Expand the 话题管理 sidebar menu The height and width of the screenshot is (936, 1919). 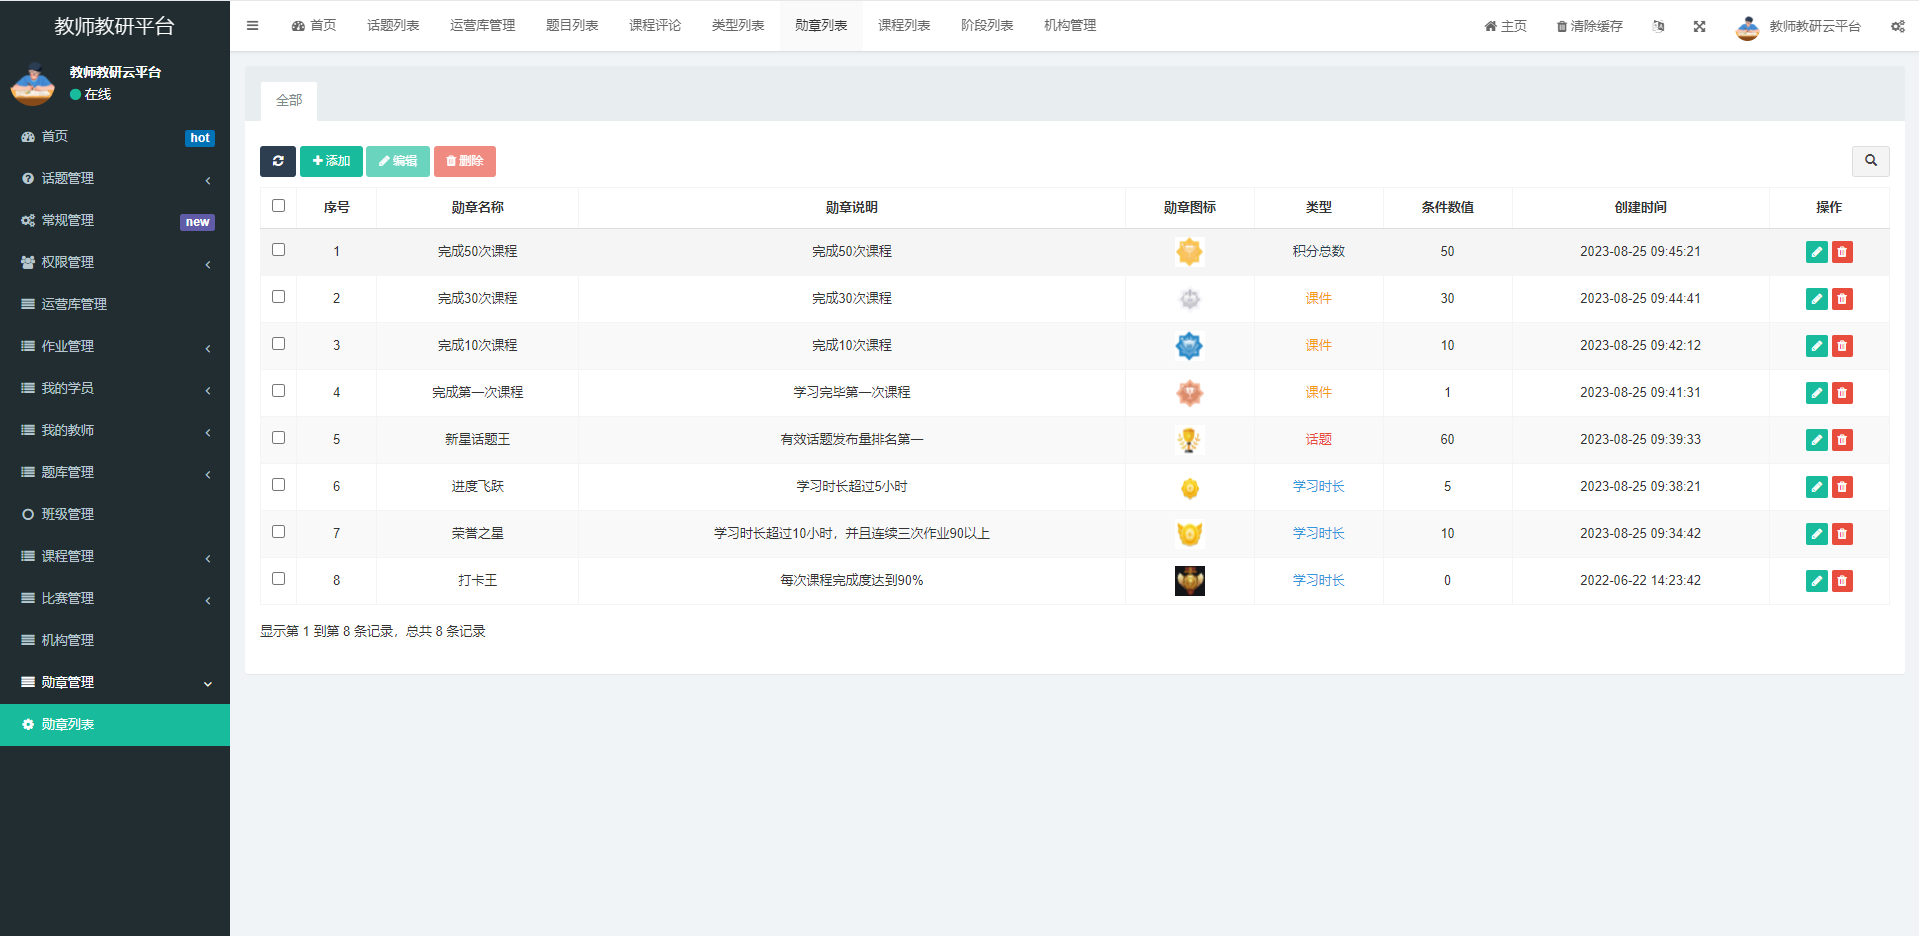point(115,178)
